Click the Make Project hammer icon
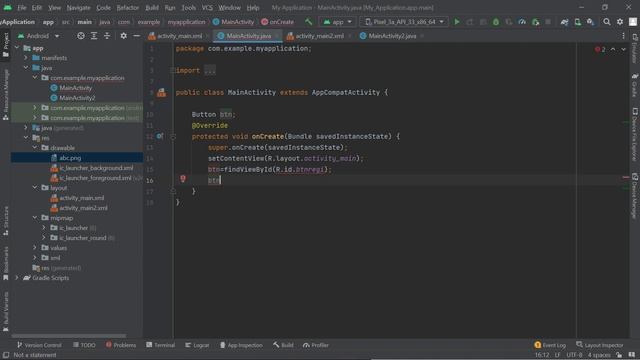The image size is (640, 360). (x=309, y=22)
